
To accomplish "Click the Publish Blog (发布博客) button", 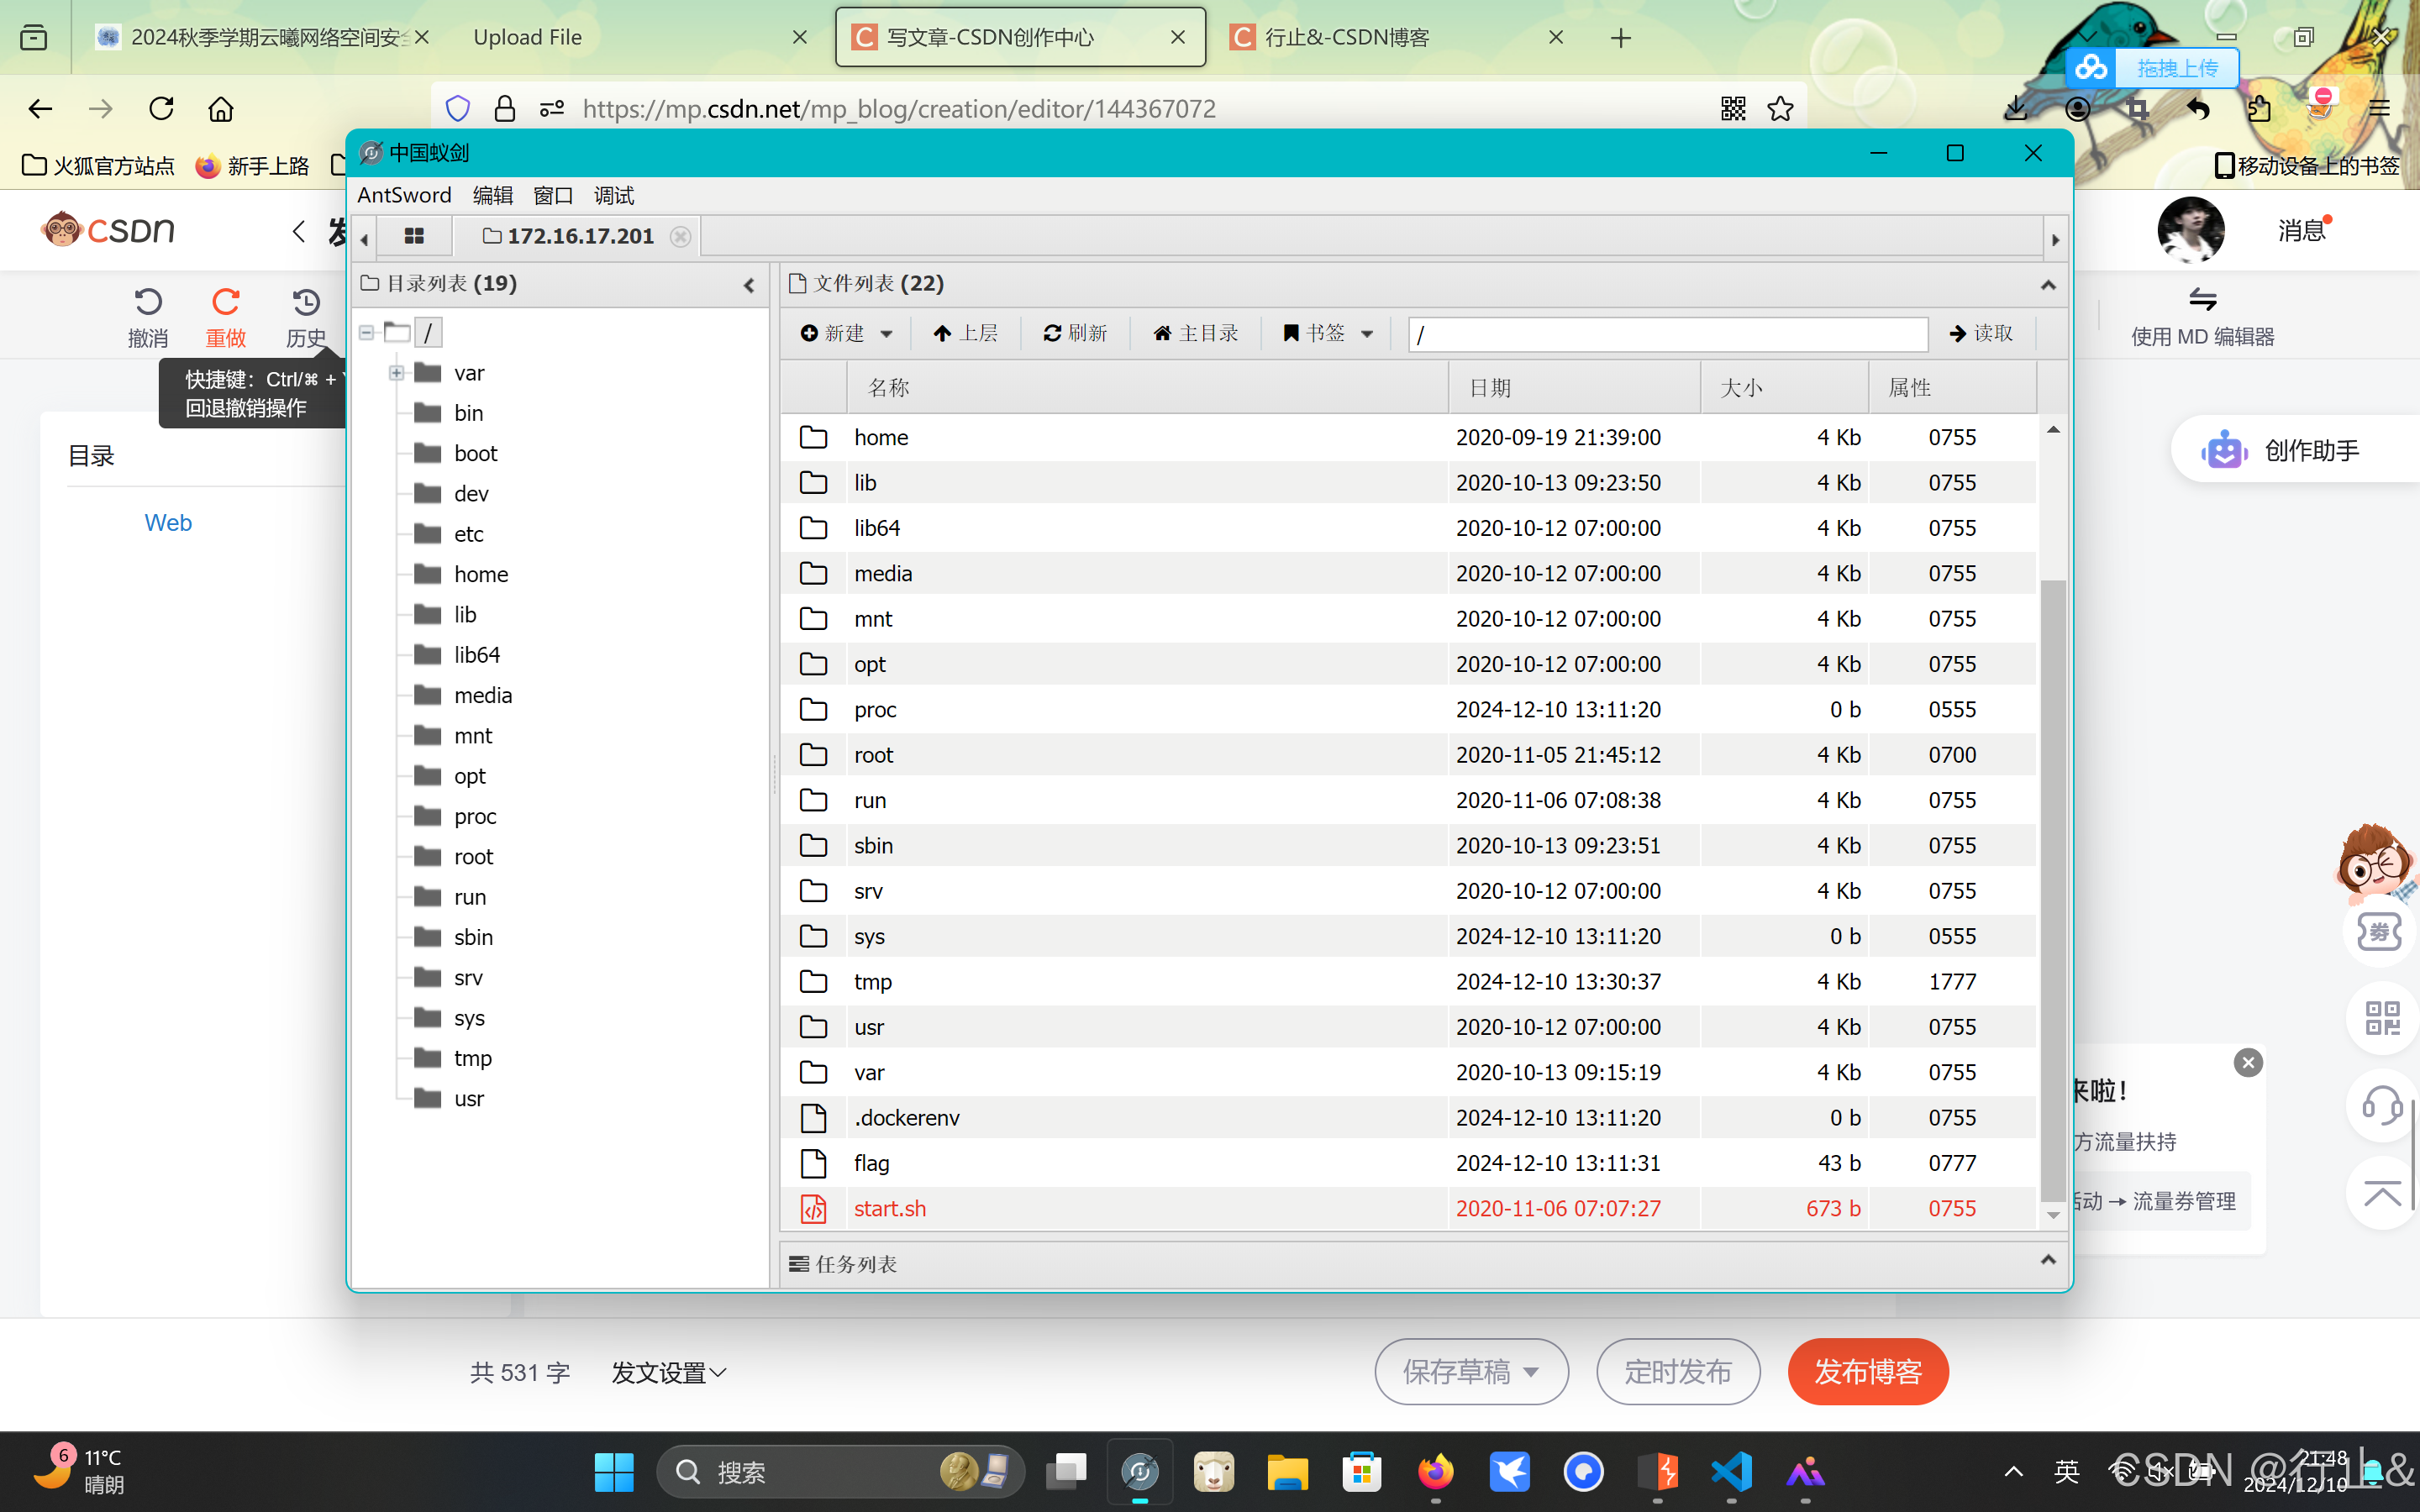I will [x=1867, y=1371].
